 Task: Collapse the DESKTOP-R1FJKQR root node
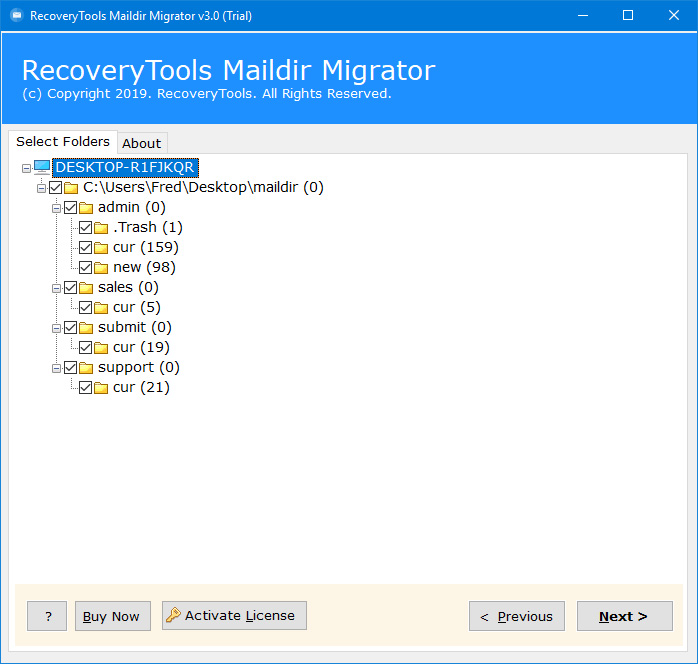click(26, 168)
